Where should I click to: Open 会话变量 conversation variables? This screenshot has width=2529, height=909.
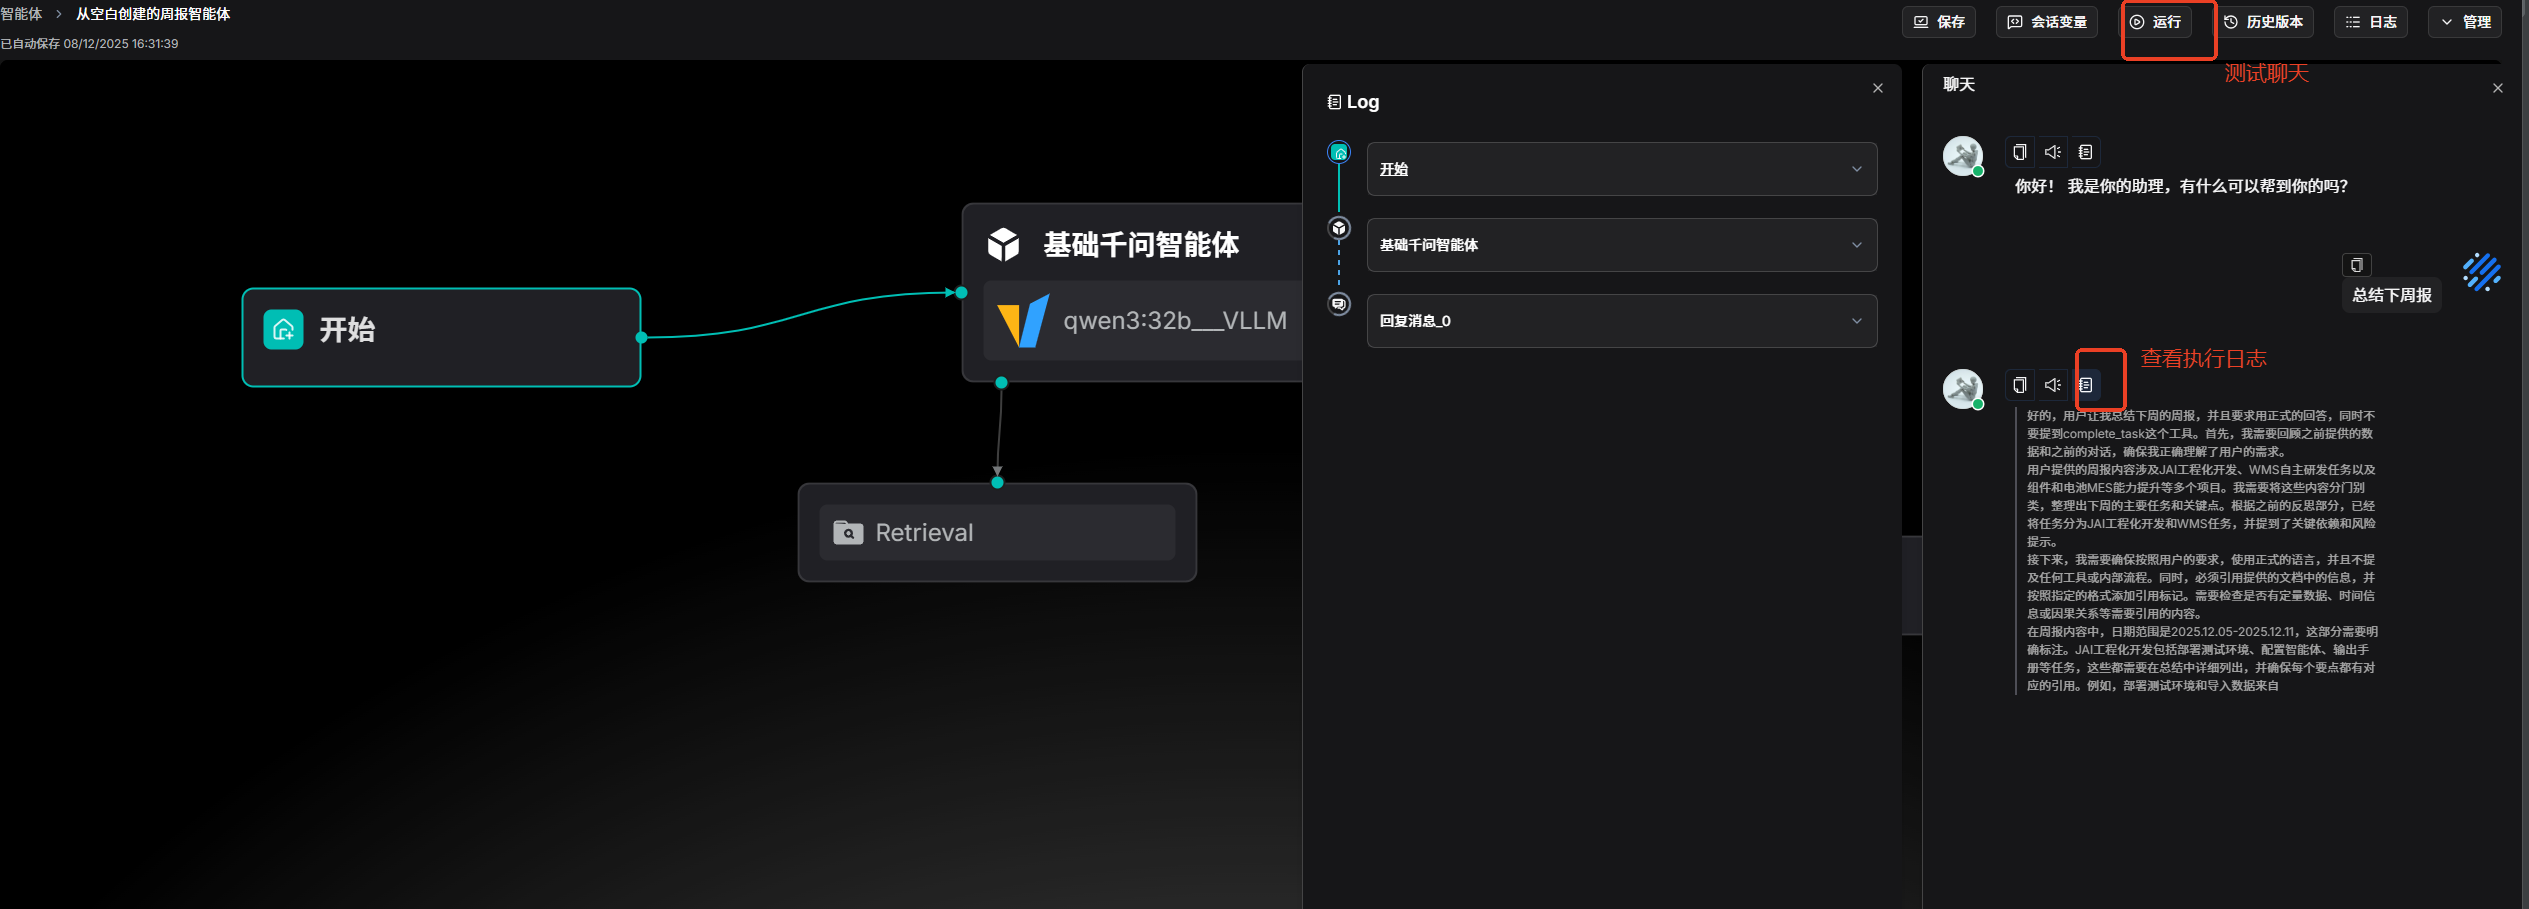2046,22
